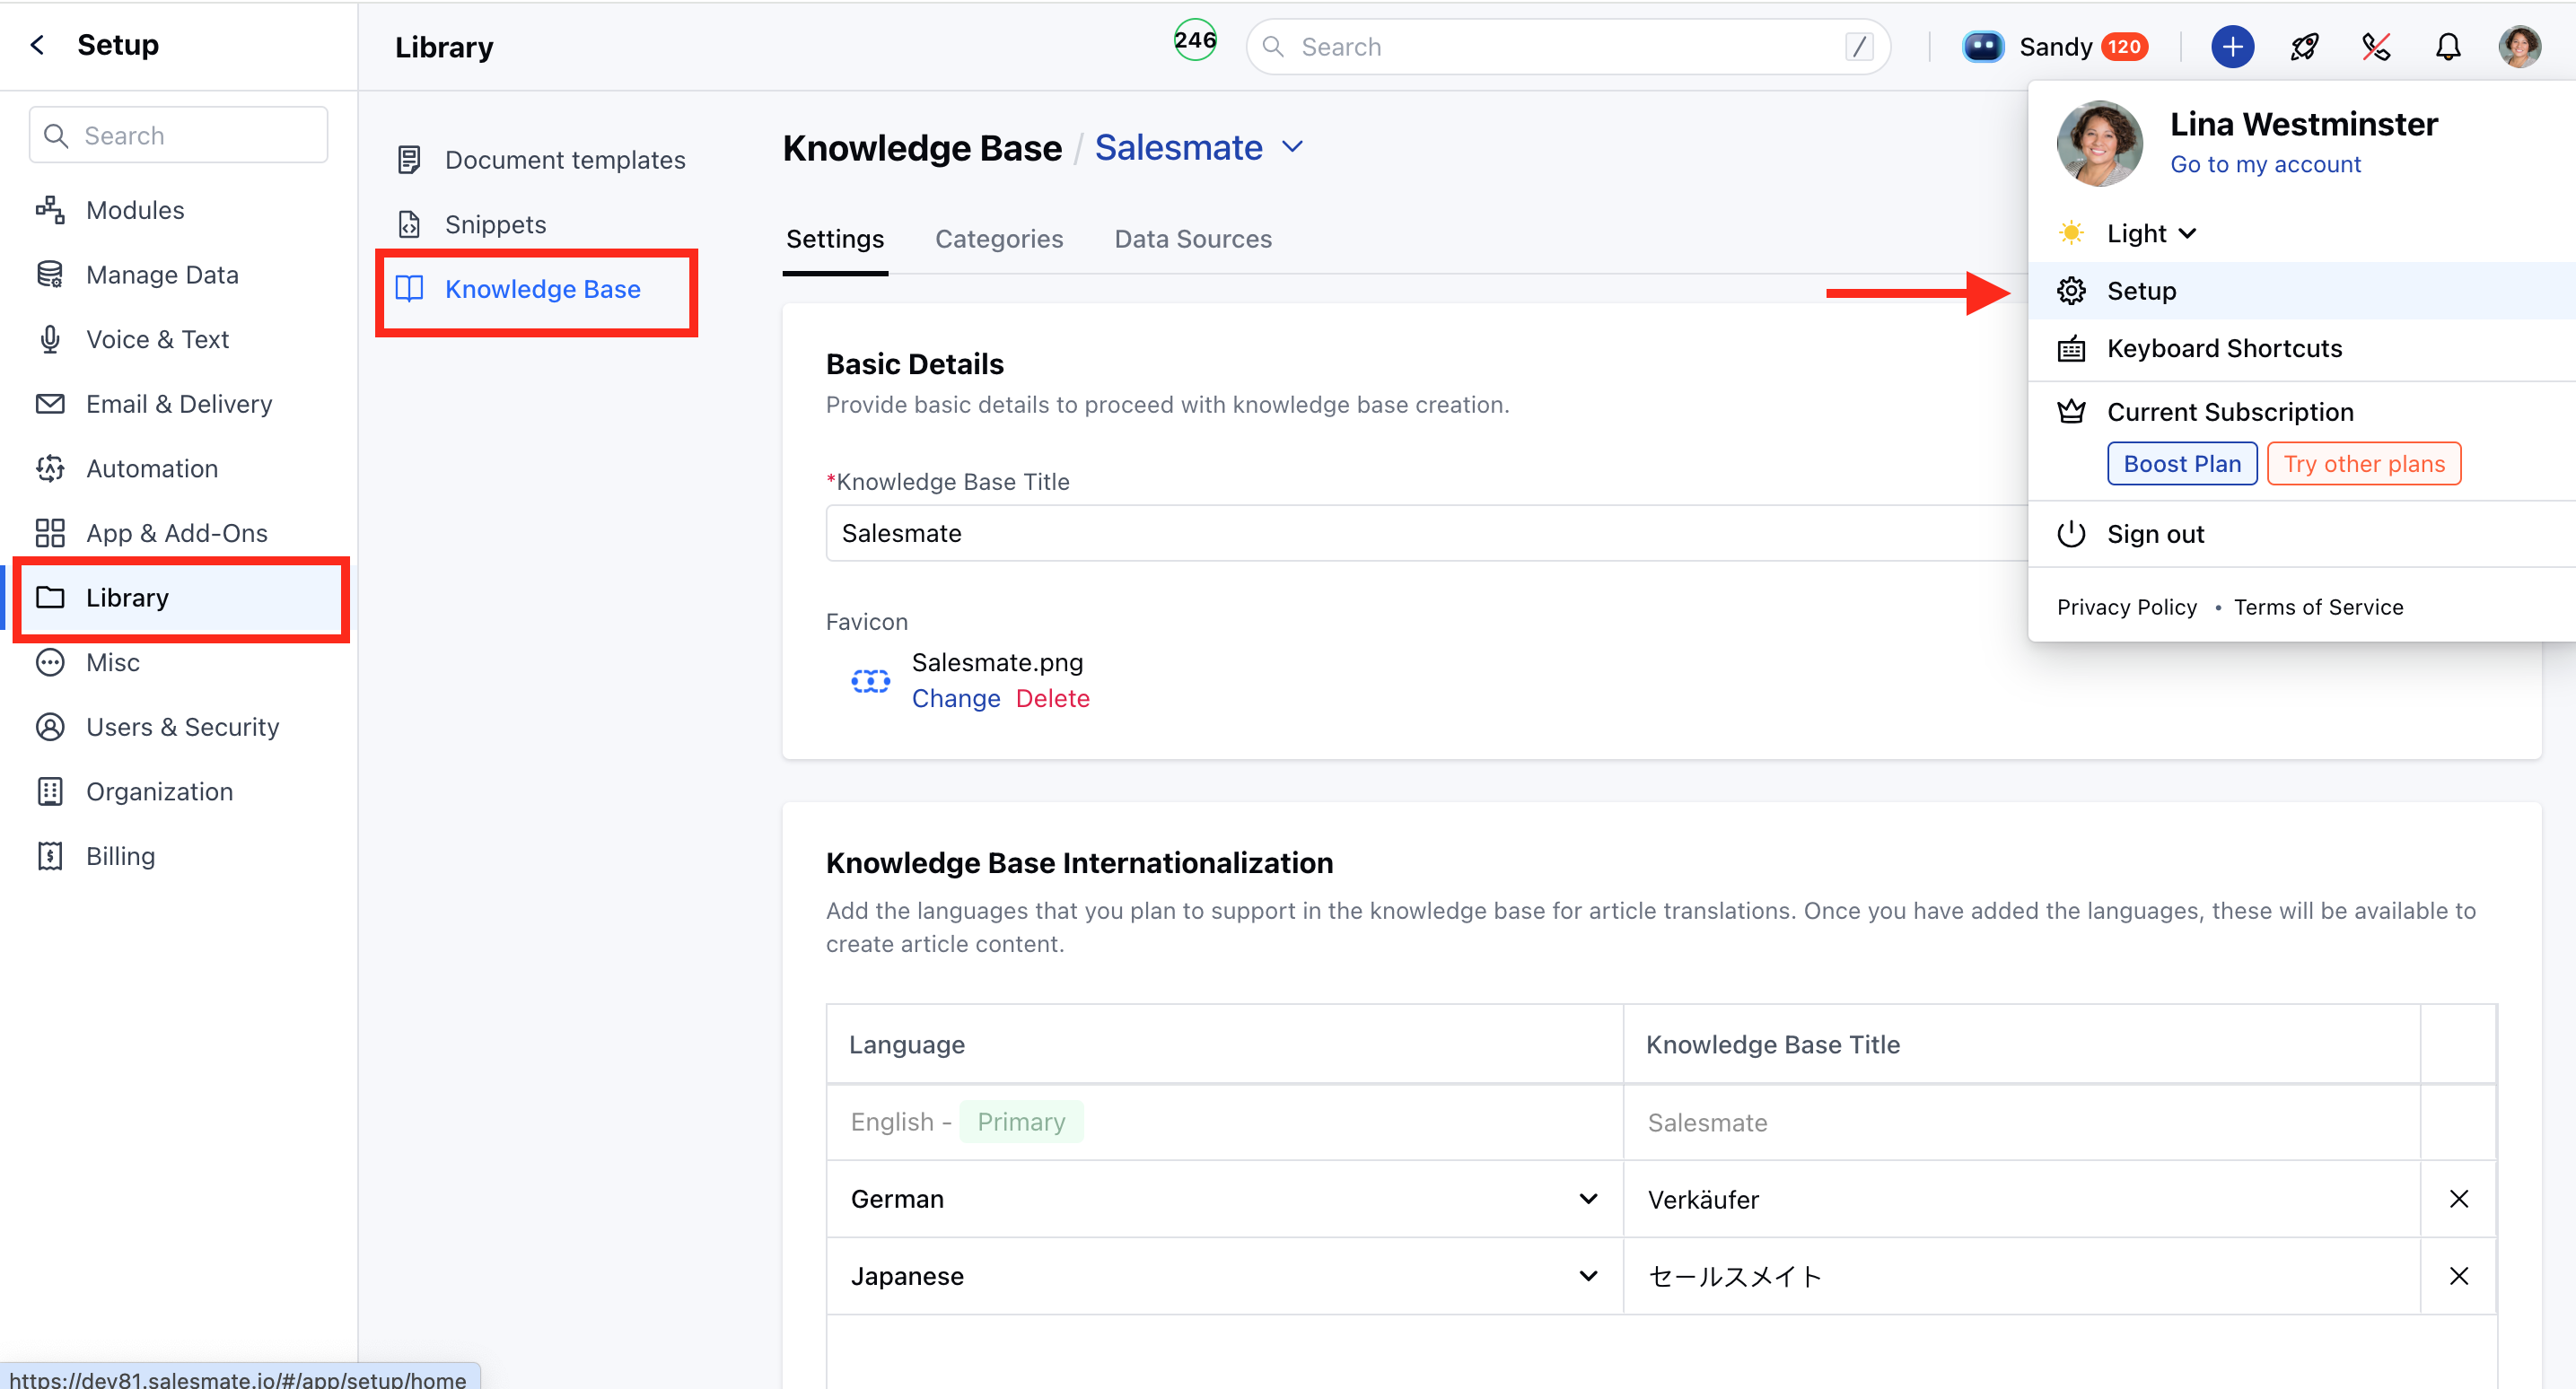Click Current Subscription menu entry

tap(2230, 412)
